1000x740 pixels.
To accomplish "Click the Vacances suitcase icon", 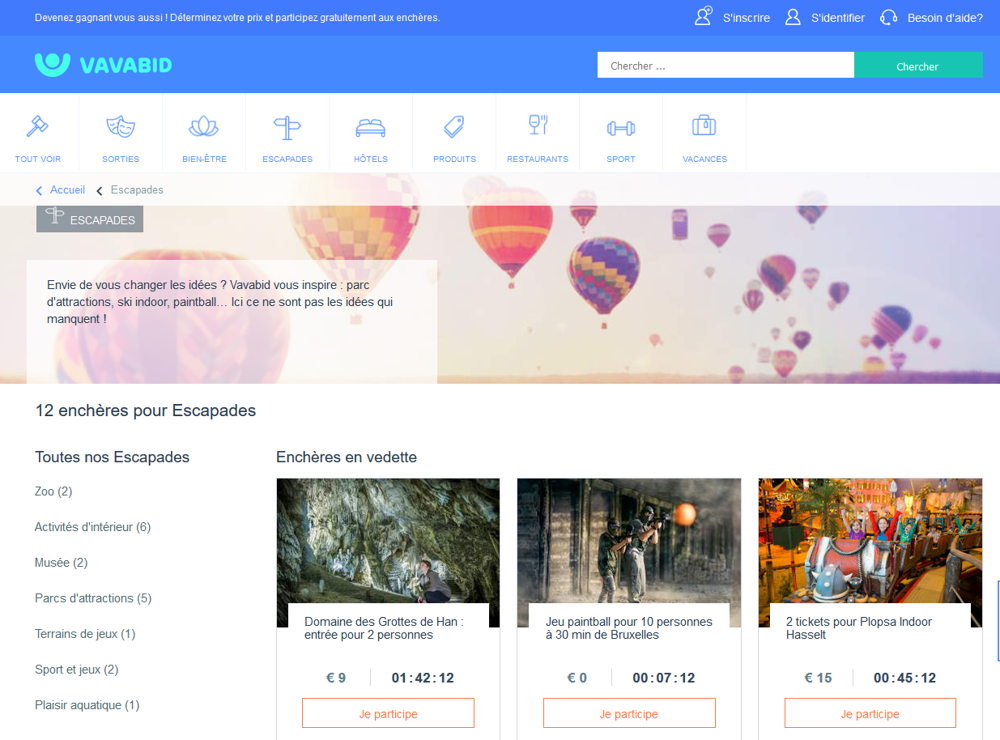I will tap(704, 125).
